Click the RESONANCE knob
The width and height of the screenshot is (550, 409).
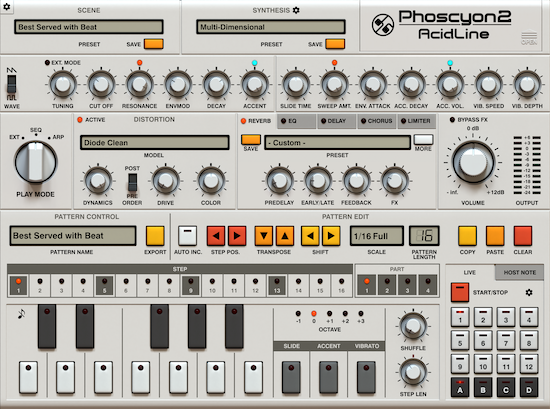(x=140, y=84)
